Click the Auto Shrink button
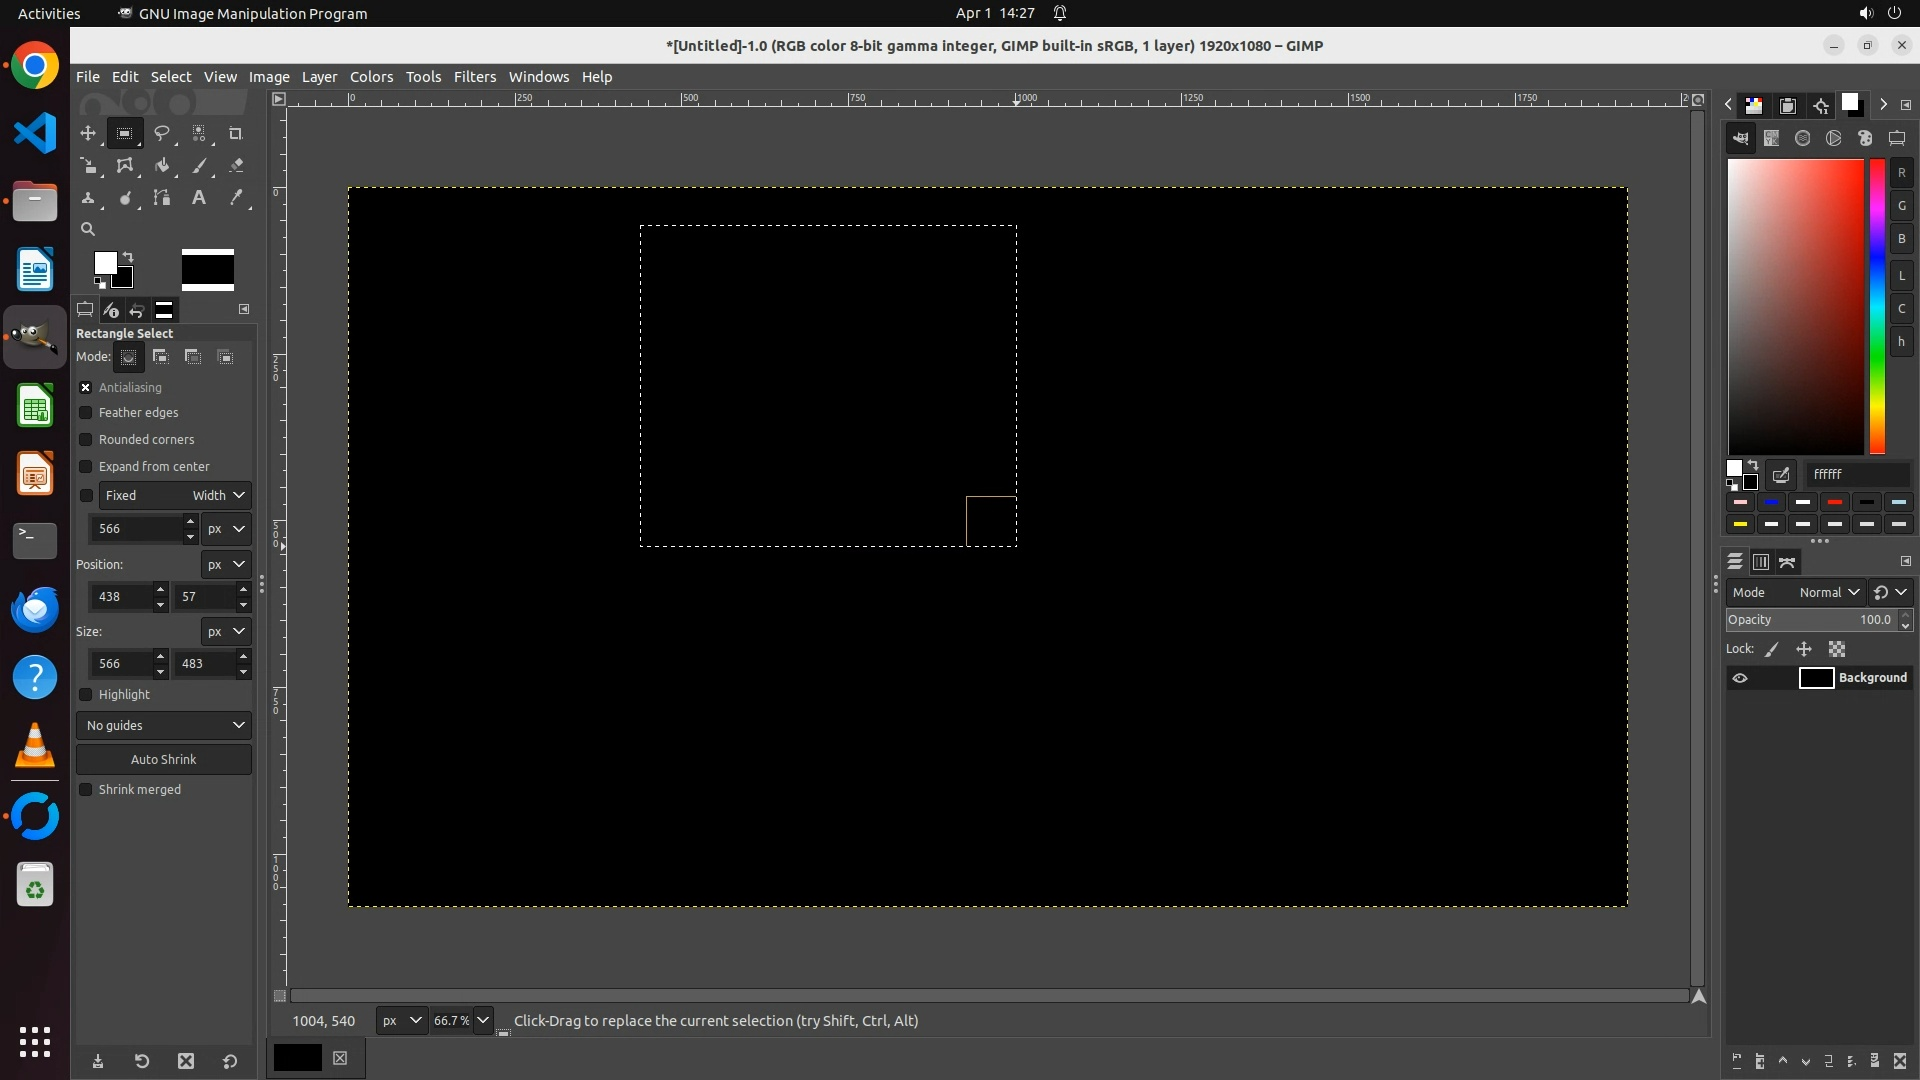 (164, 760)
